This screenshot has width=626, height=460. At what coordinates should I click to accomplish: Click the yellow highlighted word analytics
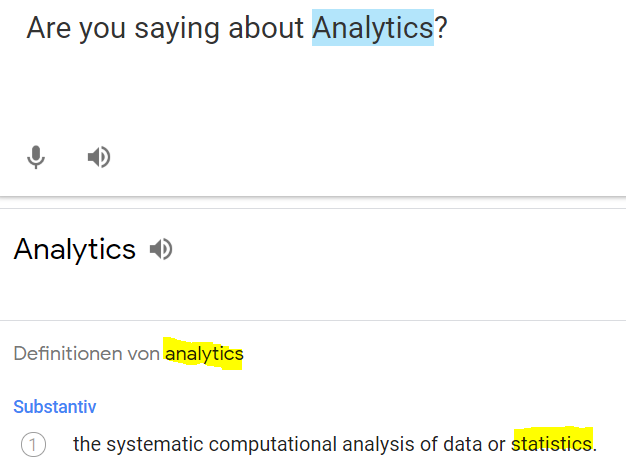click(x=204, y=354)
